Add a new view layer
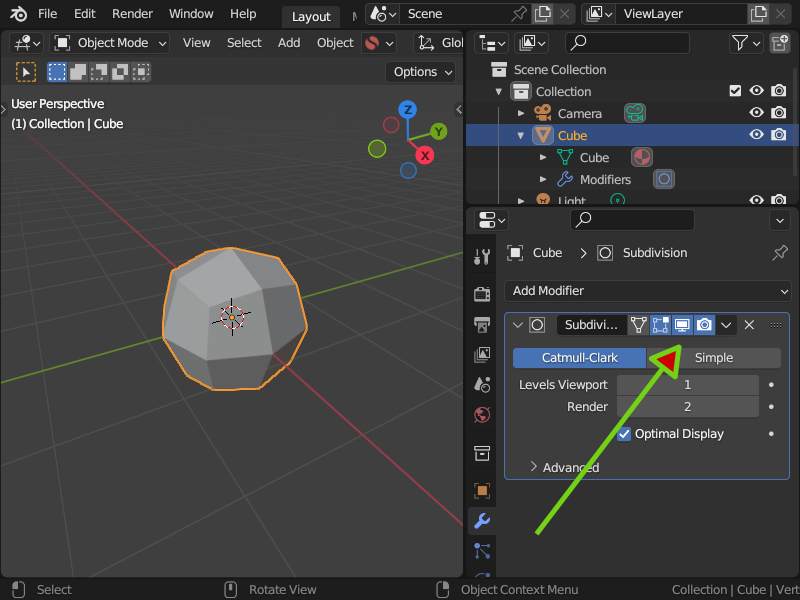This screenshot has width=800, height=600. pos(758,14)
